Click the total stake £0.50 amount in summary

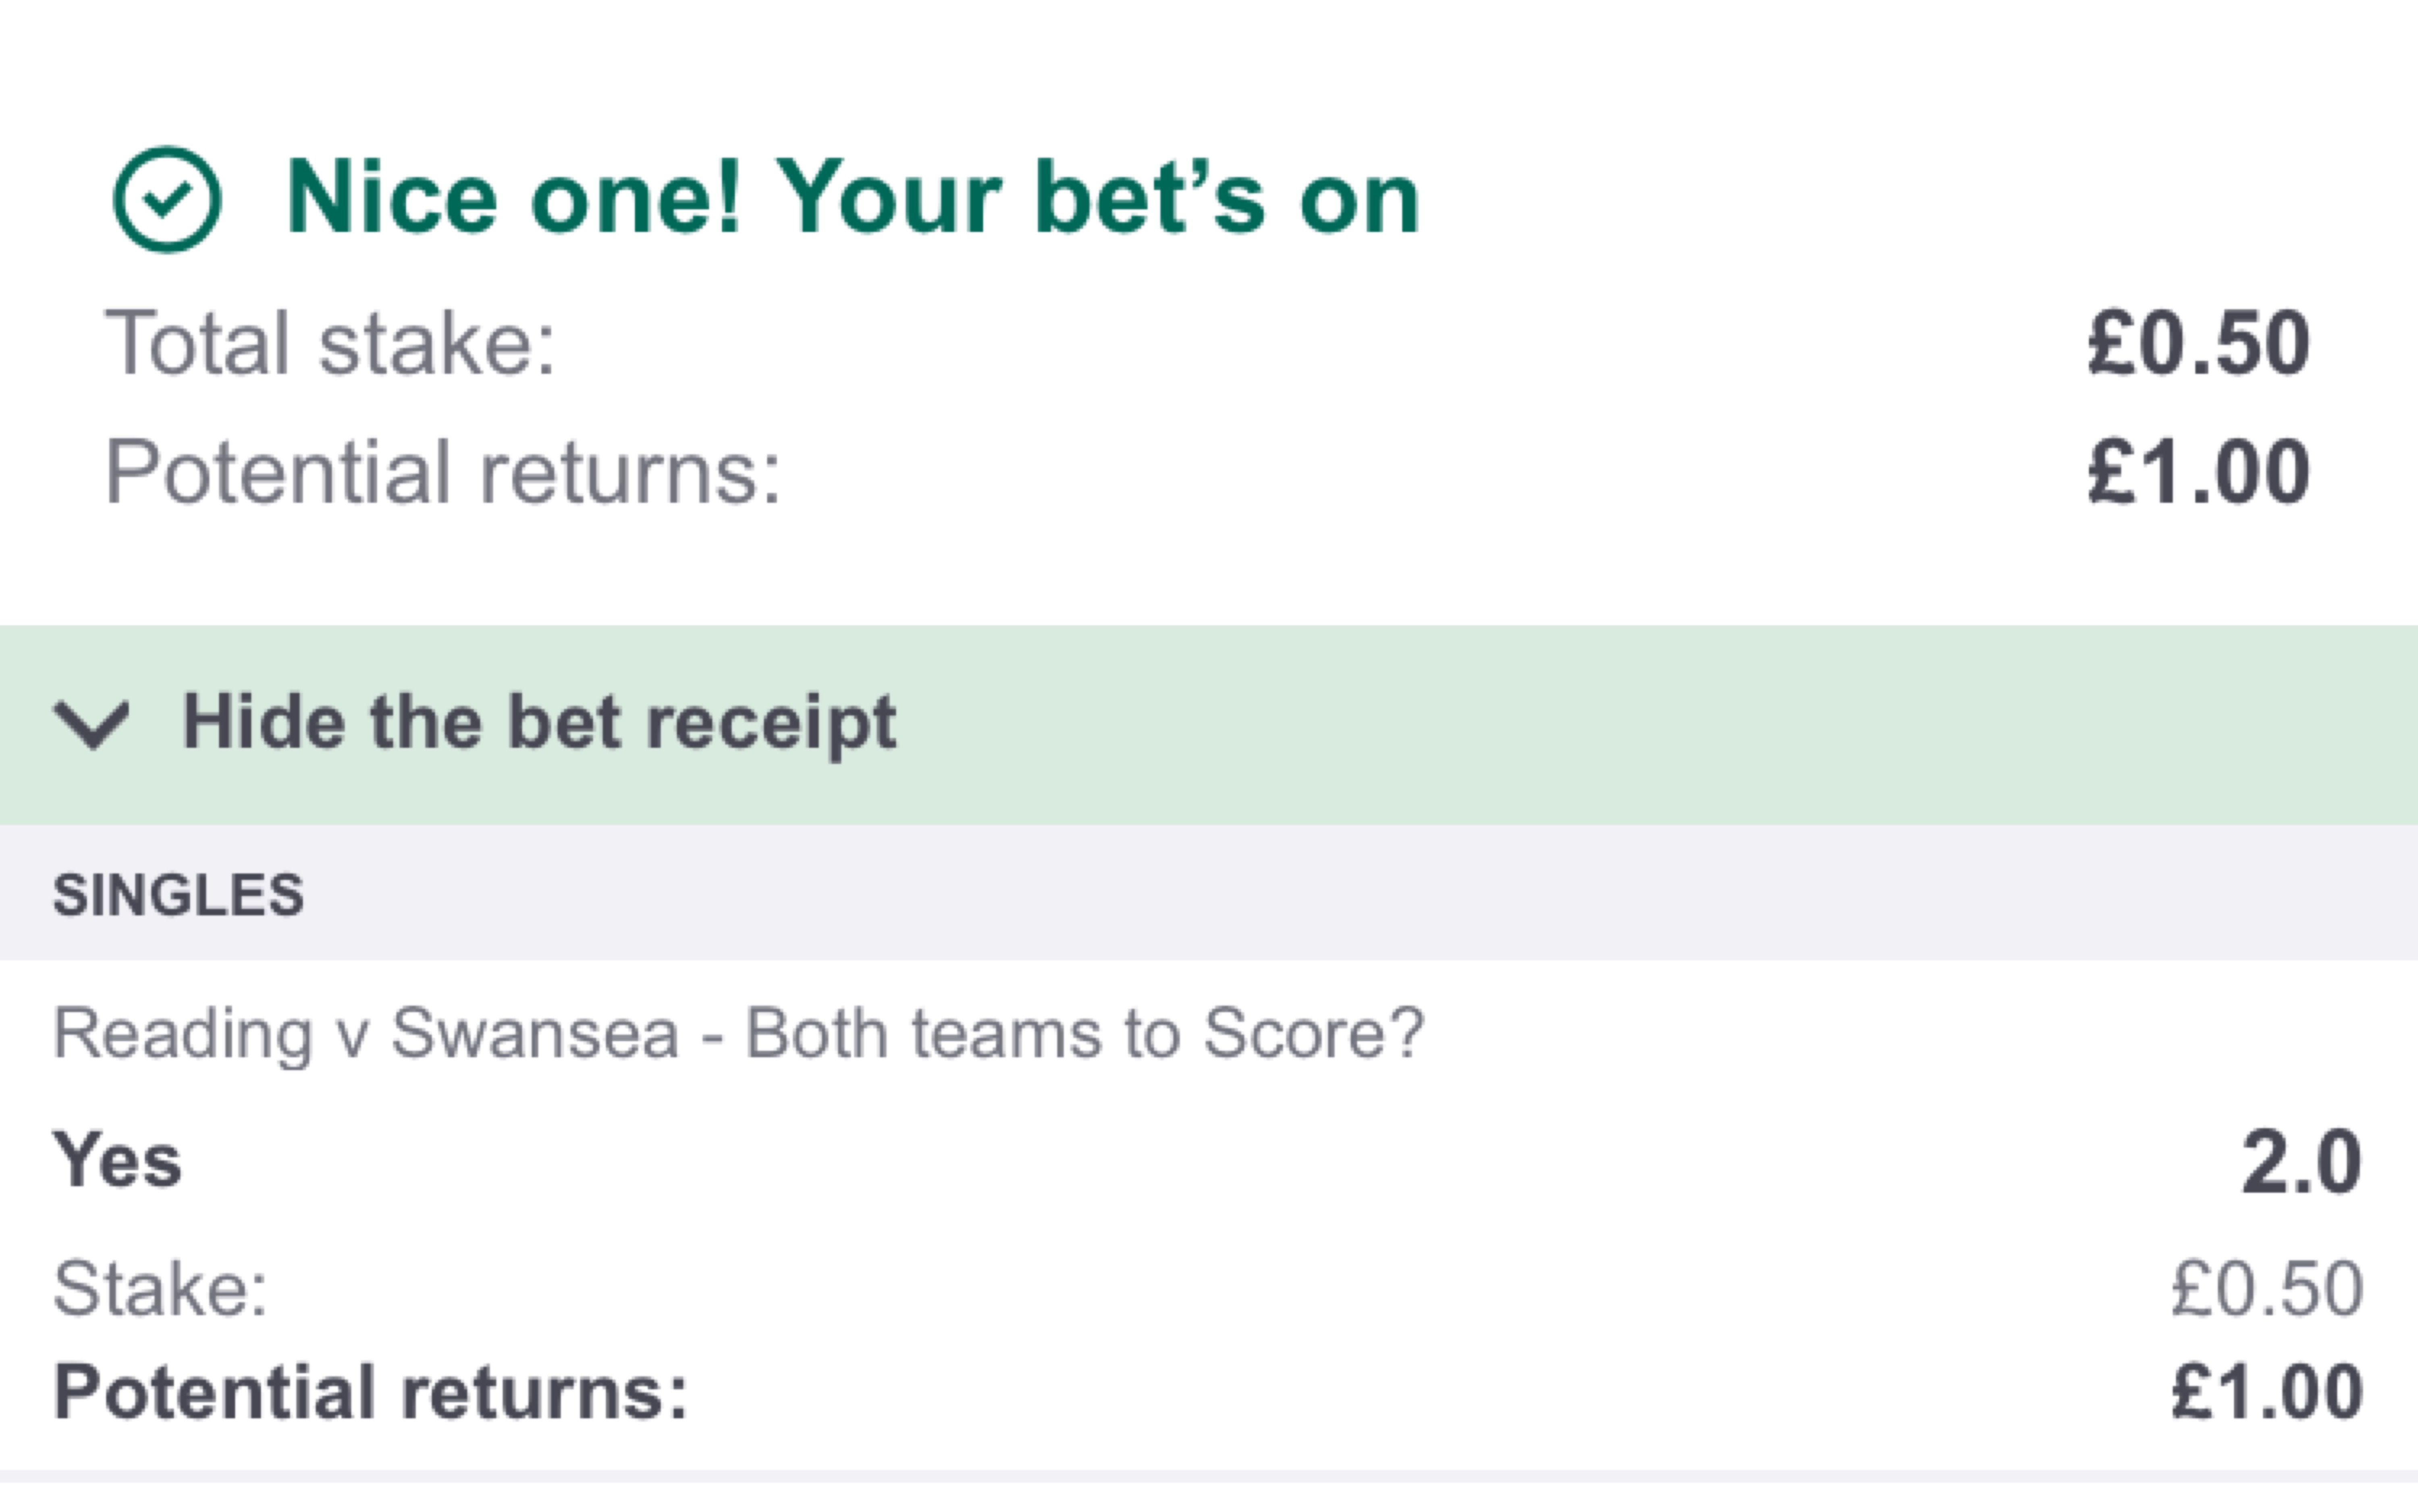pyautogui.click(x=2198, y=344)
